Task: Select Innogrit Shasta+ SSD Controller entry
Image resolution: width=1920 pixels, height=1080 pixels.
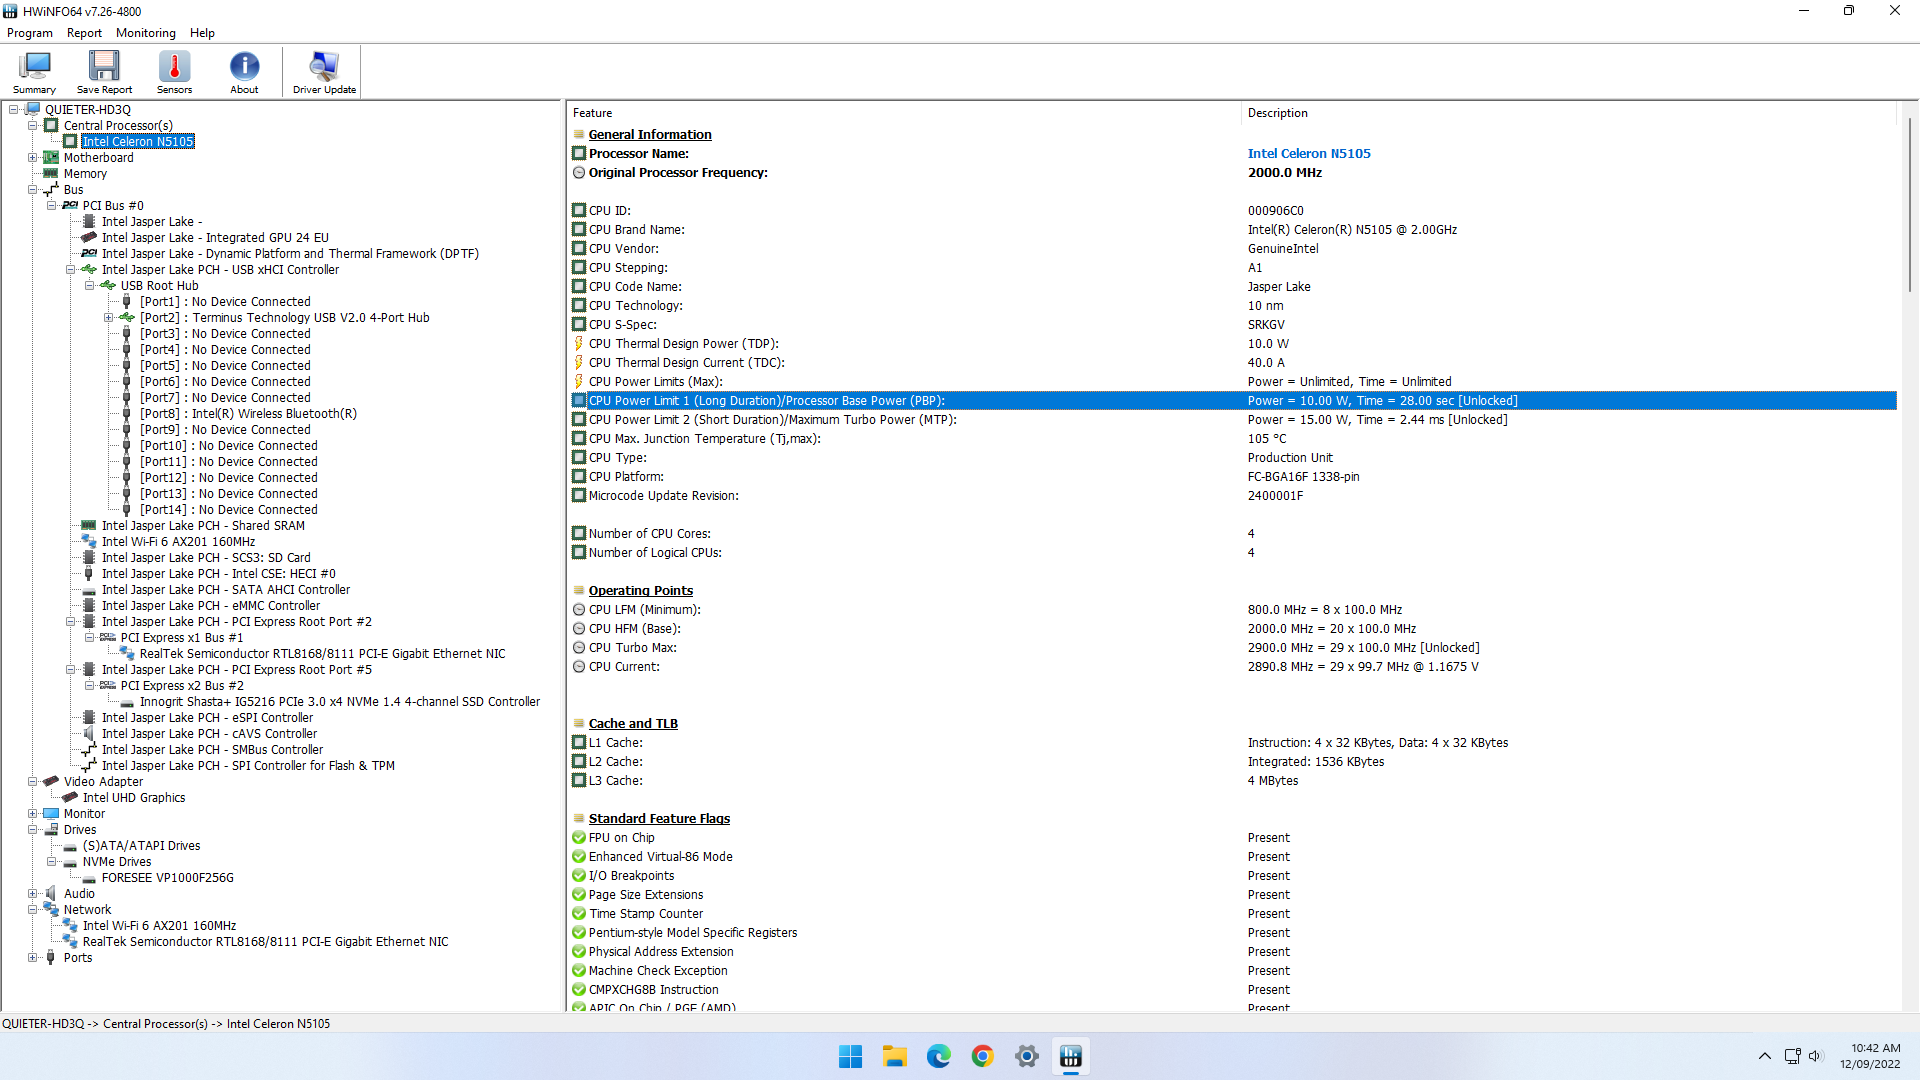Action: pyautogui.click(x=340, y=702)
